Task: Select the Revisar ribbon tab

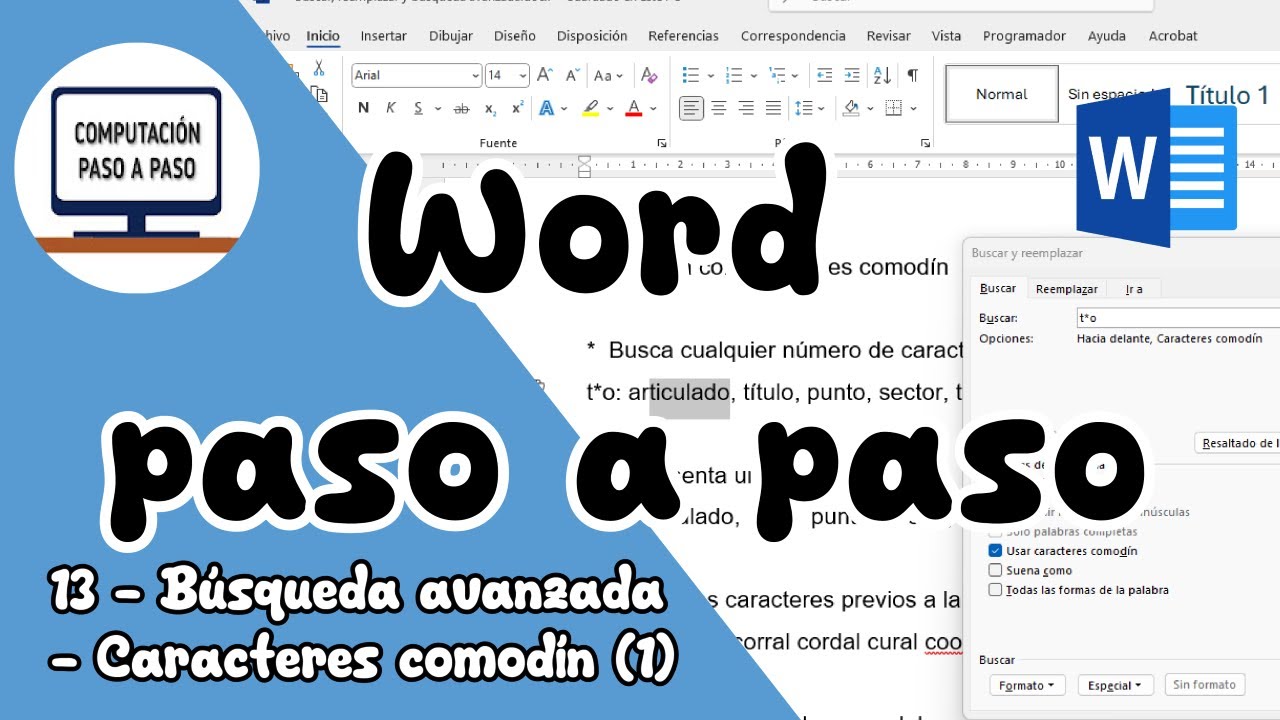Action: [x=888, y=36]
